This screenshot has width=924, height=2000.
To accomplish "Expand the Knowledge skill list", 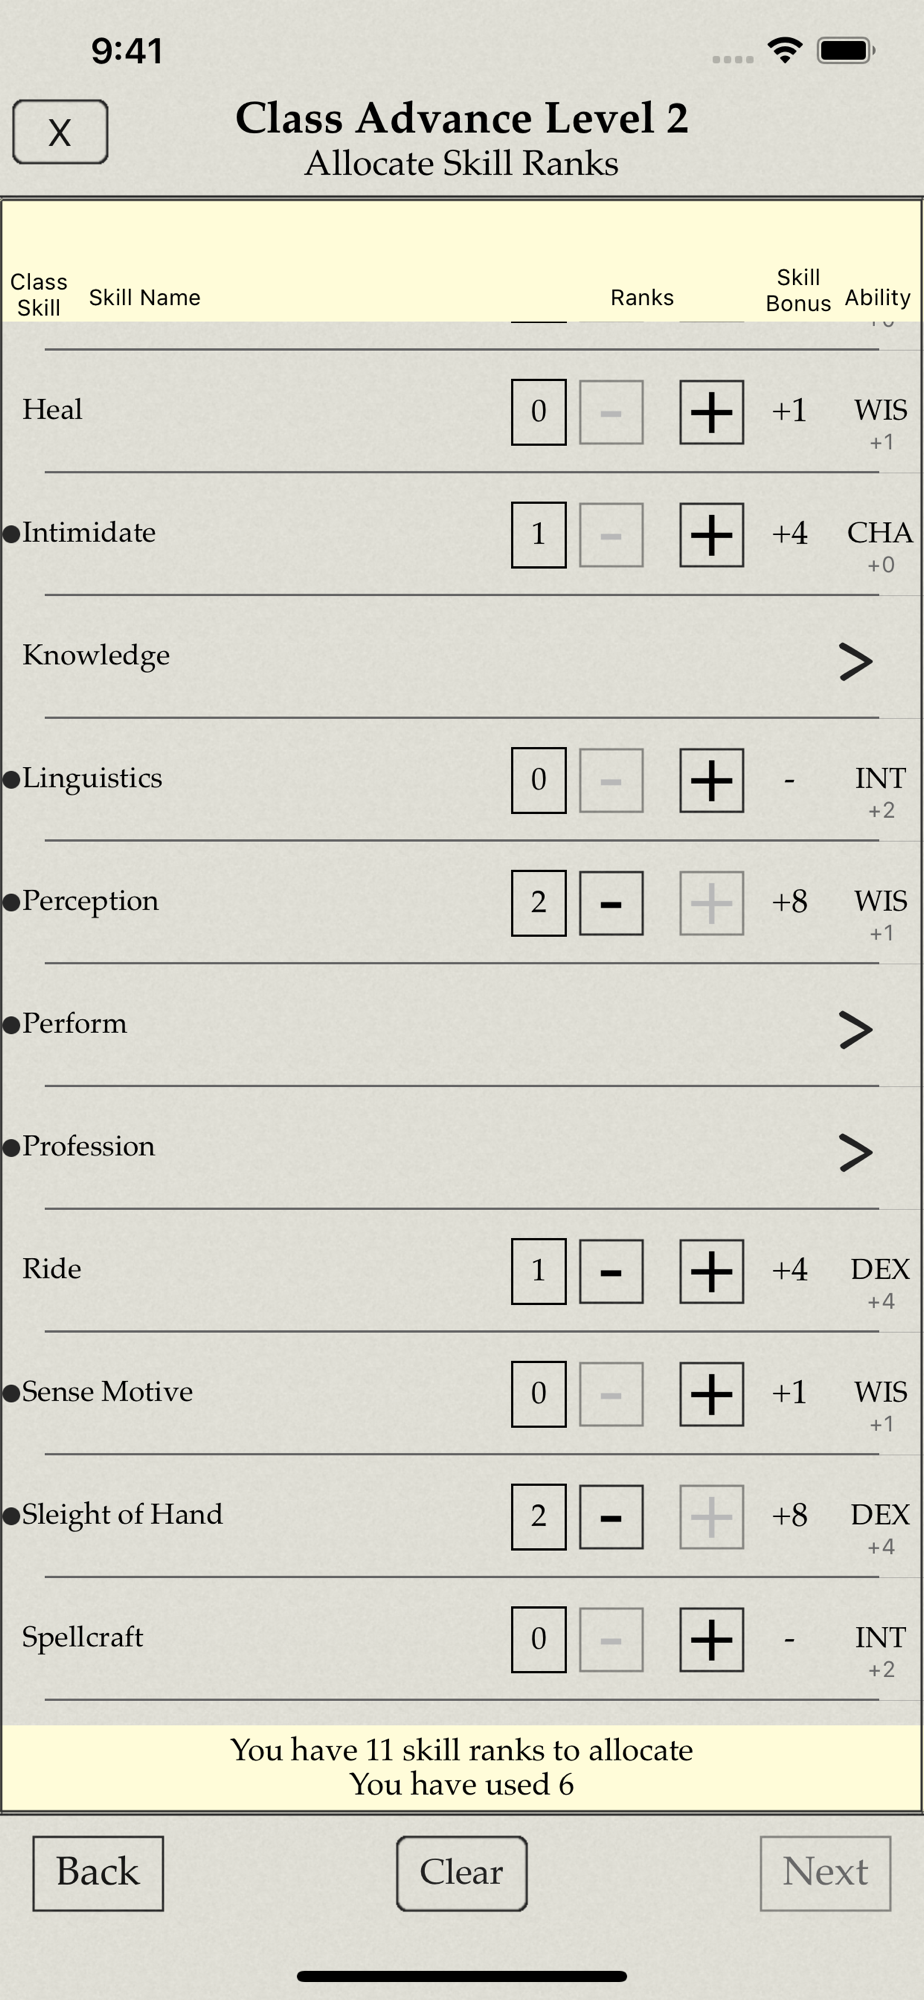I will pyautogui.click(x=855, y=660).
